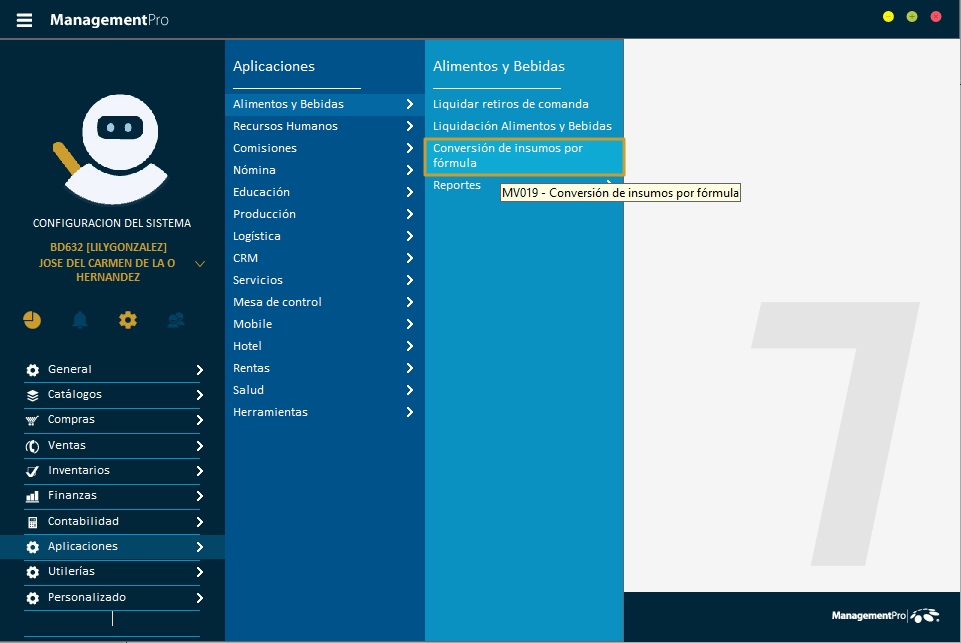961x643 pixels.
Task: Select Liquidación Alimentos y Bebidas option
Action: [x=524, y=126]
